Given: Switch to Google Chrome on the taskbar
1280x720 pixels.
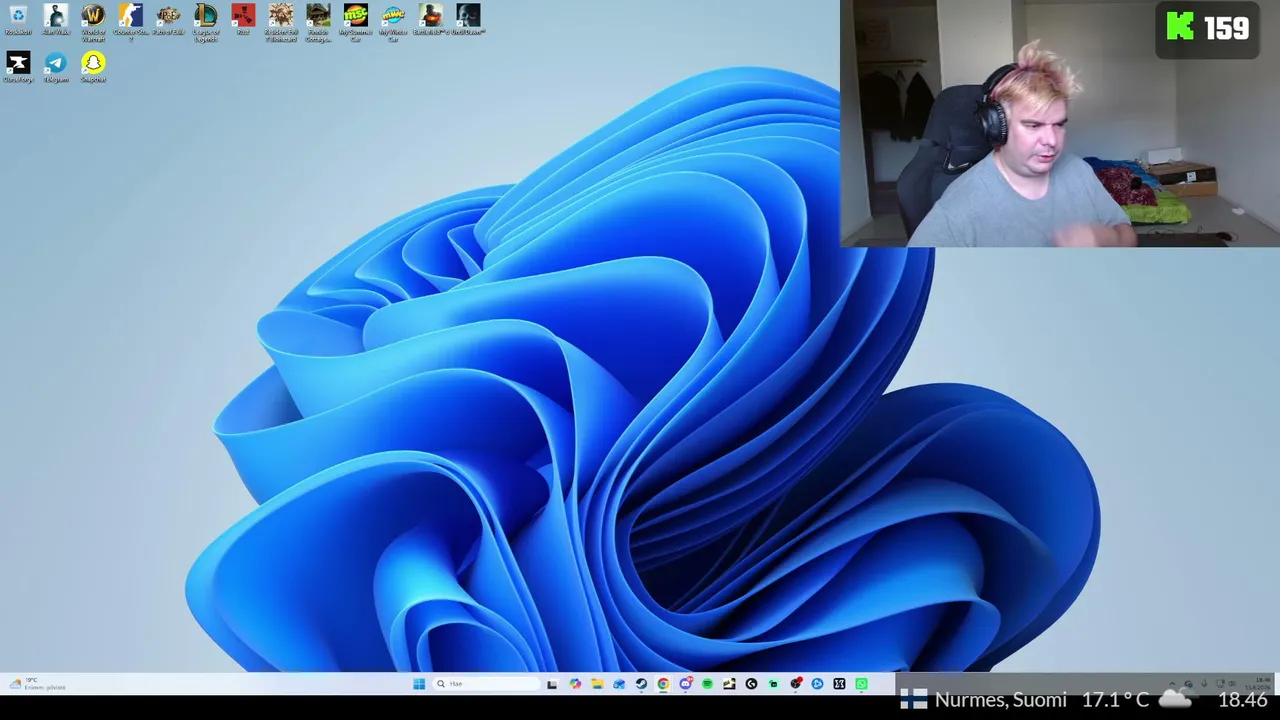Looking at the screenshot, I should pos(663,684).
